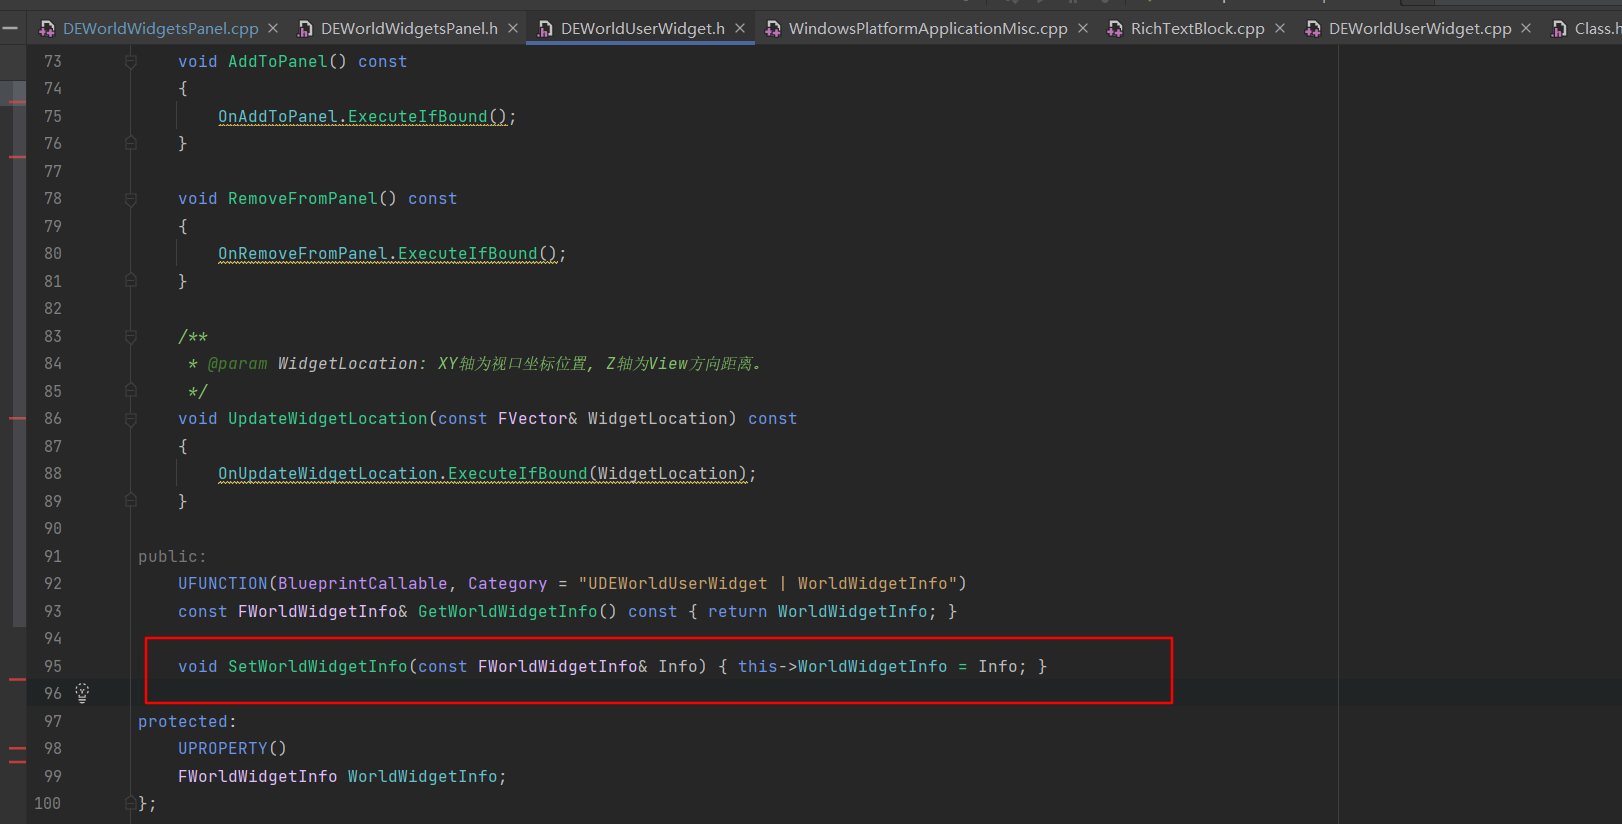
Task: Click the GetWorldWidgetInfo function name
Action: [x=507, y=611]
